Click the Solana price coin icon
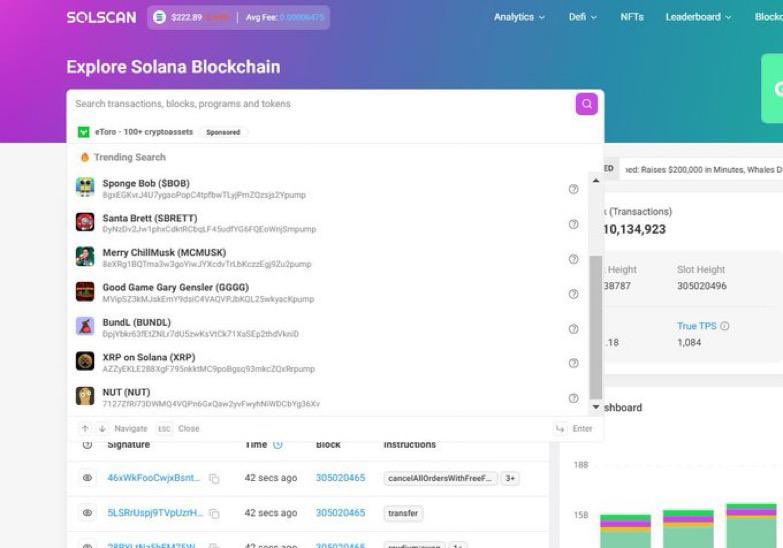The width and height of the screenshot is (783, 548). [159, 17]
